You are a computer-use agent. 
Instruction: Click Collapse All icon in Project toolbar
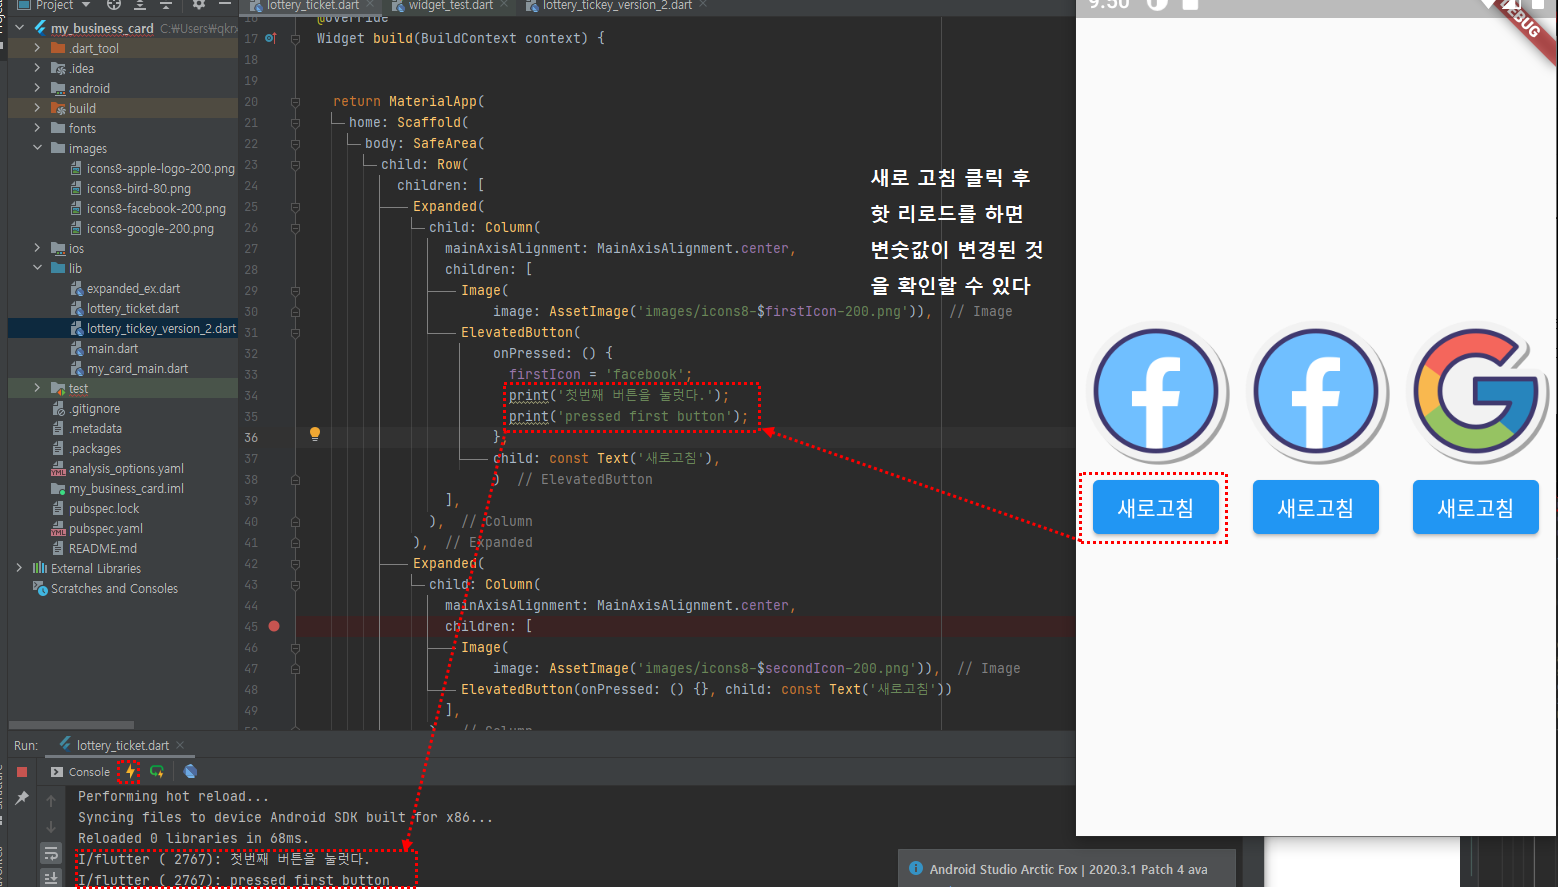tap(167, 5)
